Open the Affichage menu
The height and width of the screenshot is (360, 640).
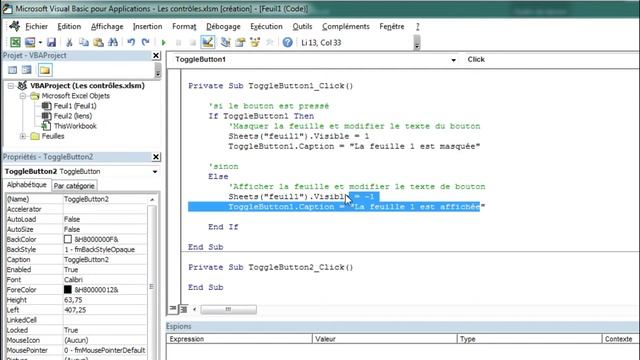point(107,27)
